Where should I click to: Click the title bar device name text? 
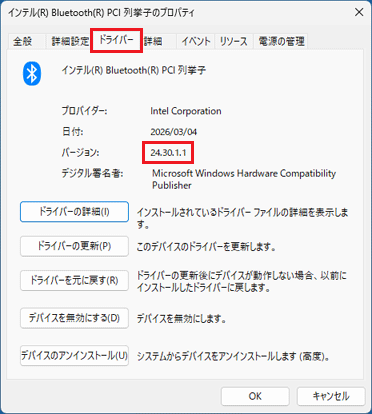(x=101, y=13)
